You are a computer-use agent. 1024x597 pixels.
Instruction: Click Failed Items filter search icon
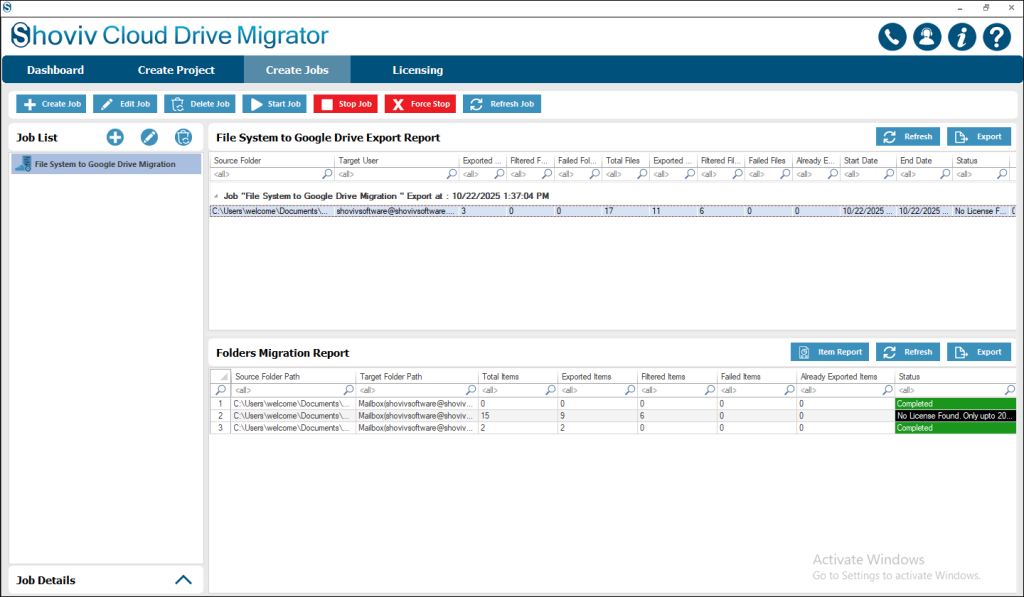pos(790,390)
